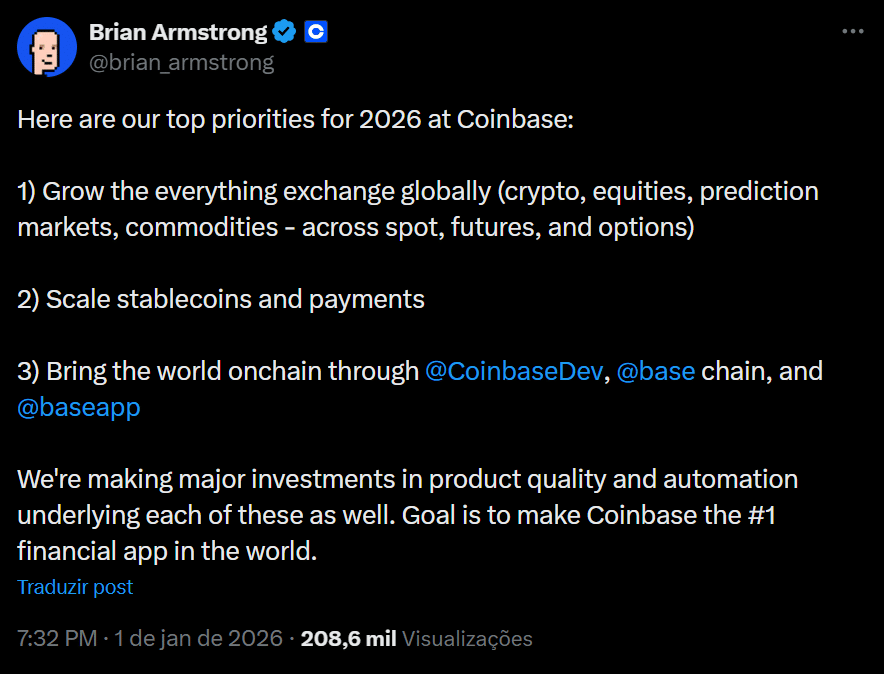Click the Traduzir post link
884x674 pixels.
click(74, 587)
